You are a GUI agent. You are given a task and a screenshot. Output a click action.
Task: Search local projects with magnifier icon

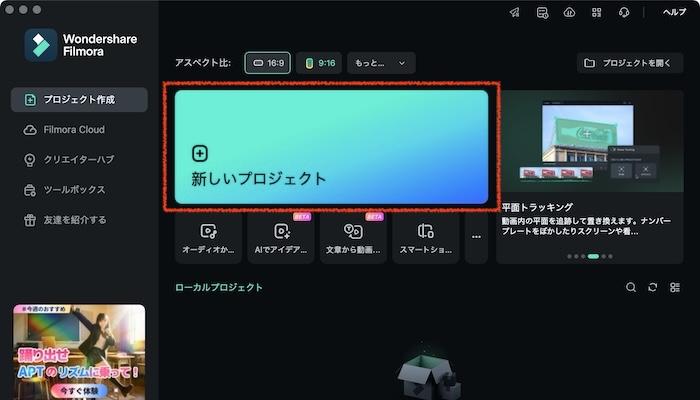pos(631,287)
